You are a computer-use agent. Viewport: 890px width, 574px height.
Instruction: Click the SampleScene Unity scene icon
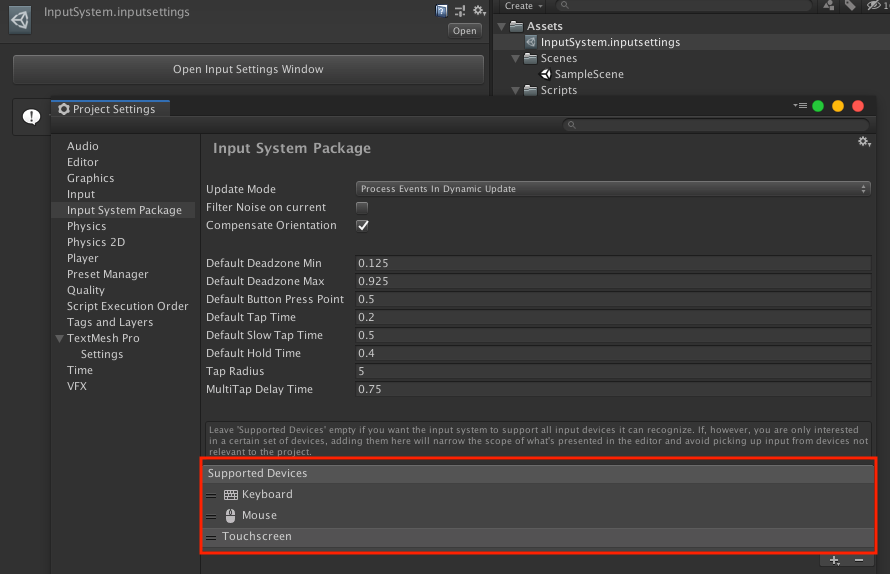[545, 74]
